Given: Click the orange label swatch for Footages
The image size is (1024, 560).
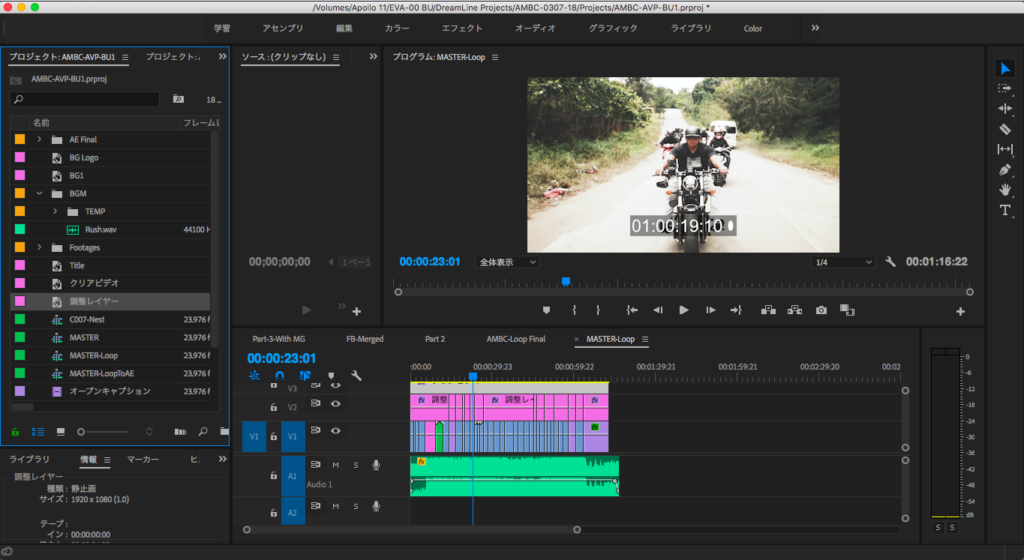Looking at the screenshot, I should 19,247.
